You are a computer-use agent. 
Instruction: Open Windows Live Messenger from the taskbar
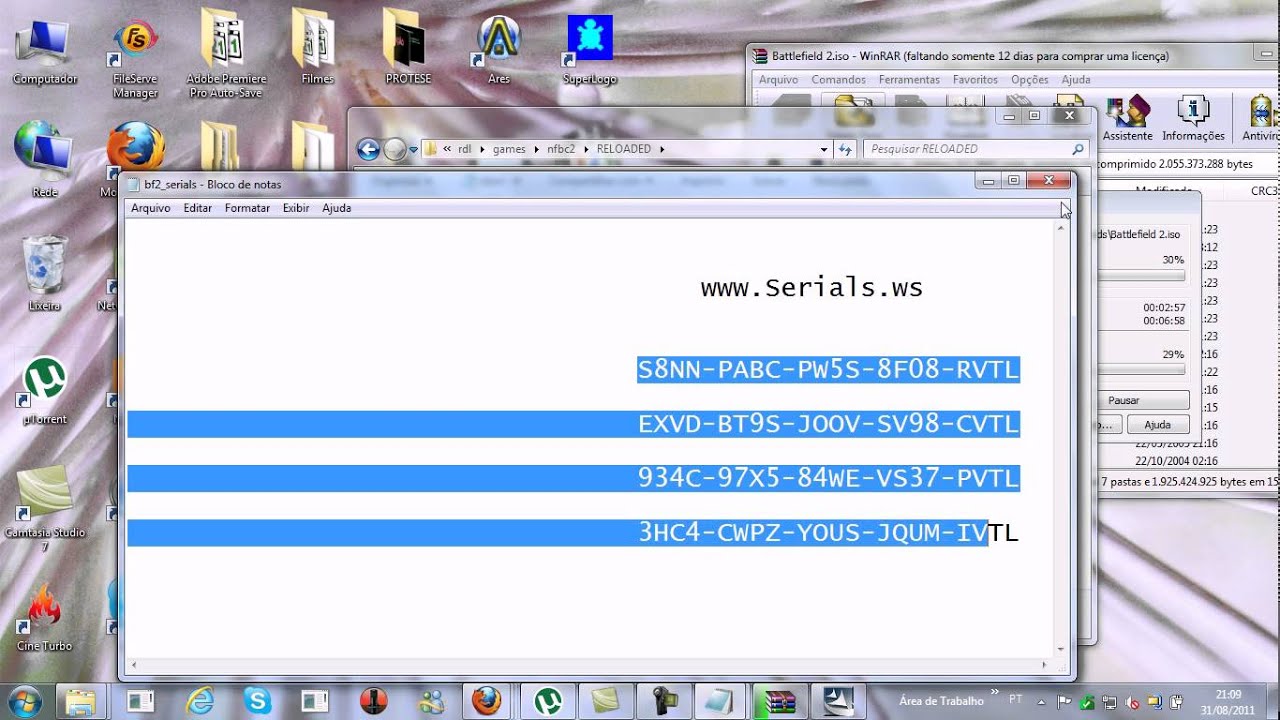431,701
